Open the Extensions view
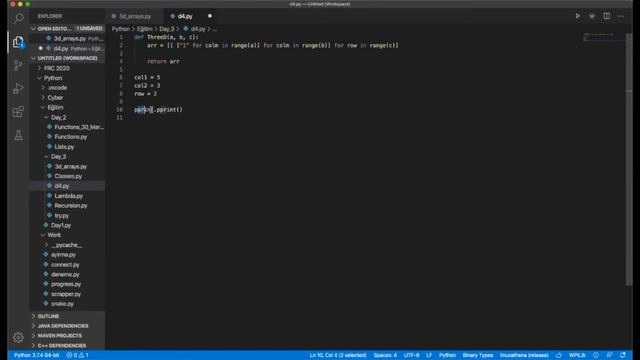Image resolution: width=640 pixels, height=360 pixels. tap(18, 111)
